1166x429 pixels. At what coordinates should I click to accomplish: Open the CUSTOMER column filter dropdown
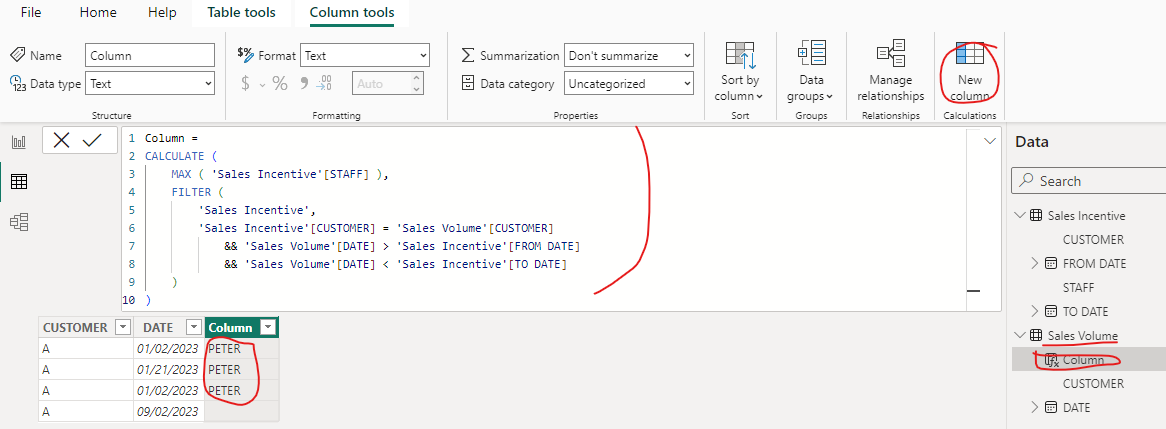point(123,328)
